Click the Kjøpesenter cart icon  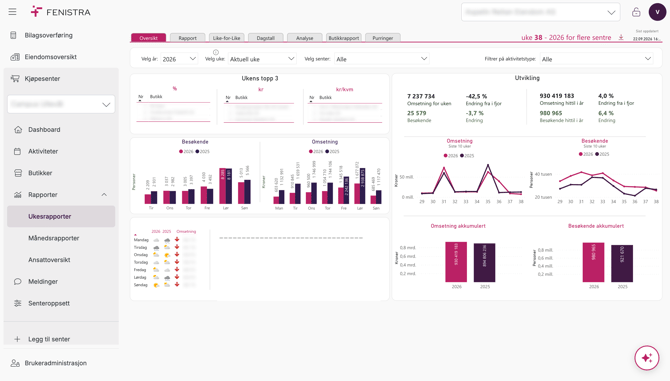pyautogui.click(x=15, y=79)
